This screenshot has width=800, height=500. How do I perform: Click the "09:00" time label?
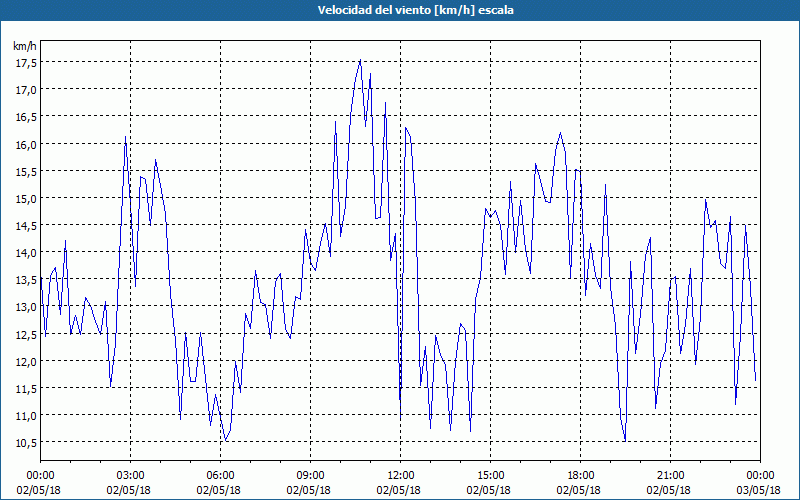pos(310,476)
